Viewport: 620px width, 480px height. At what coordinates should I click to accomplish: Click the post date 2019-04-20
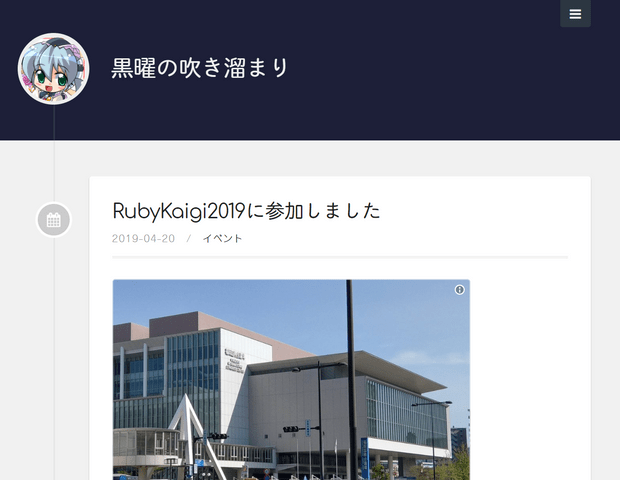143,238
